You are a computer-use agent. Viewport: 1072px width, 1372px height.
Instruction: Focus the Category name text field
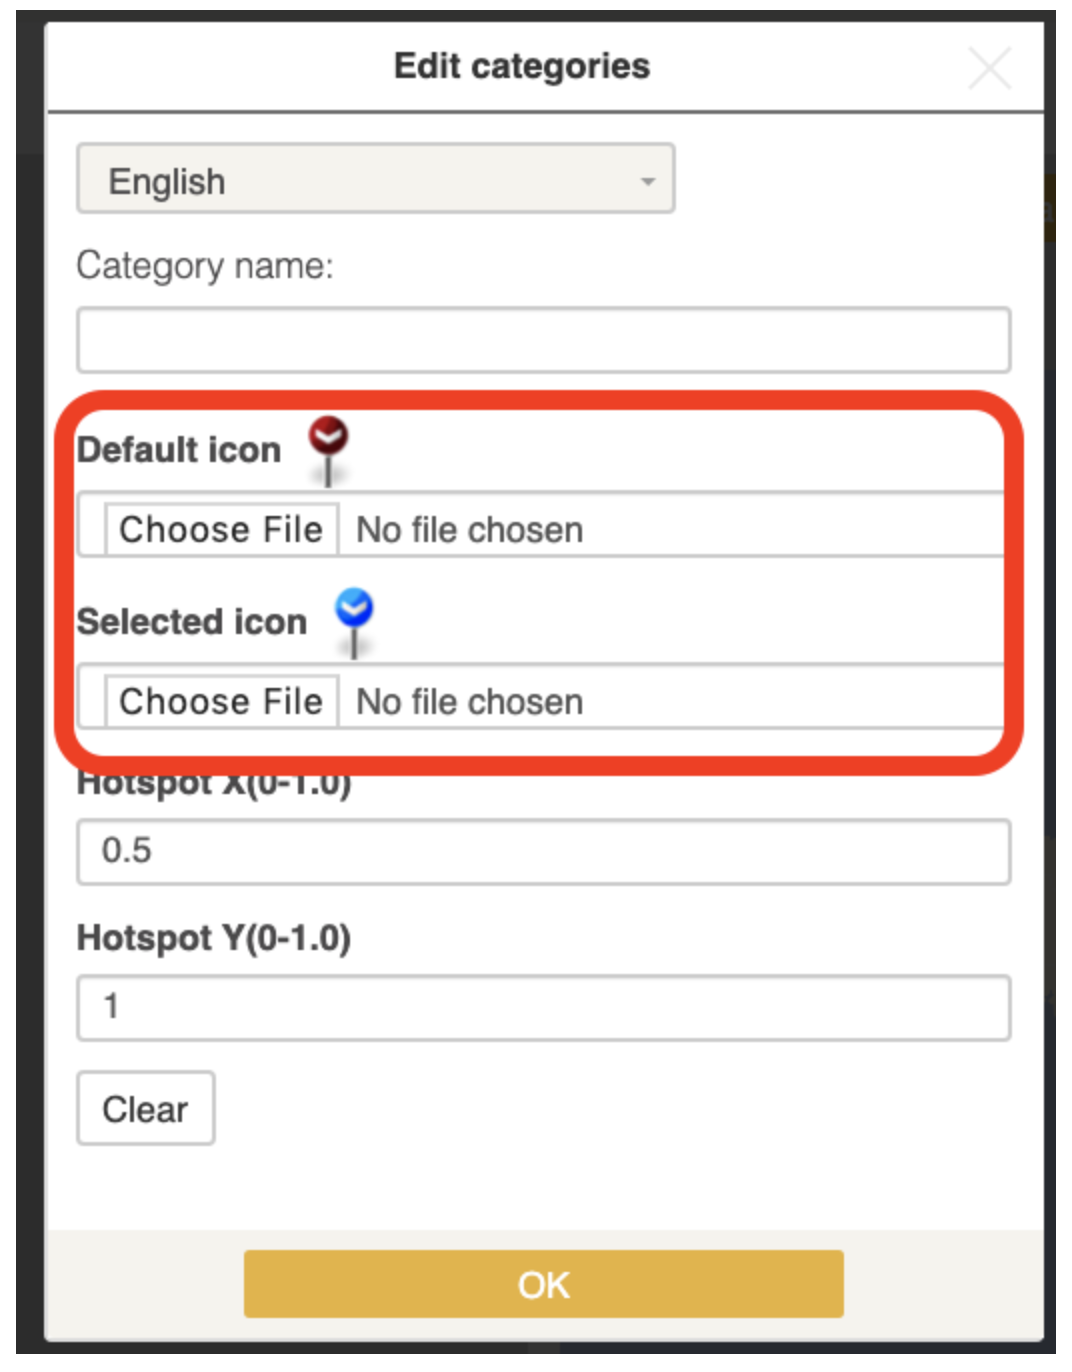coord(543,341)
